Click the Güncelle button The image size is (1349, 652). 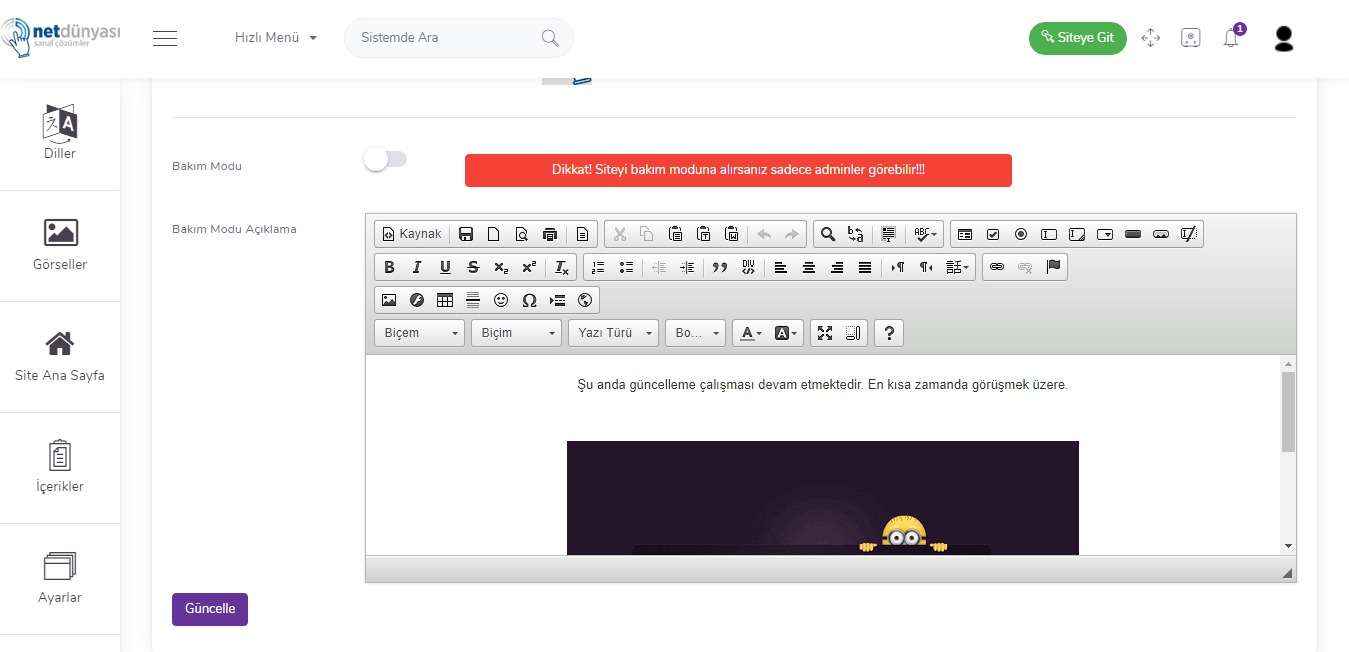point(210,609)
